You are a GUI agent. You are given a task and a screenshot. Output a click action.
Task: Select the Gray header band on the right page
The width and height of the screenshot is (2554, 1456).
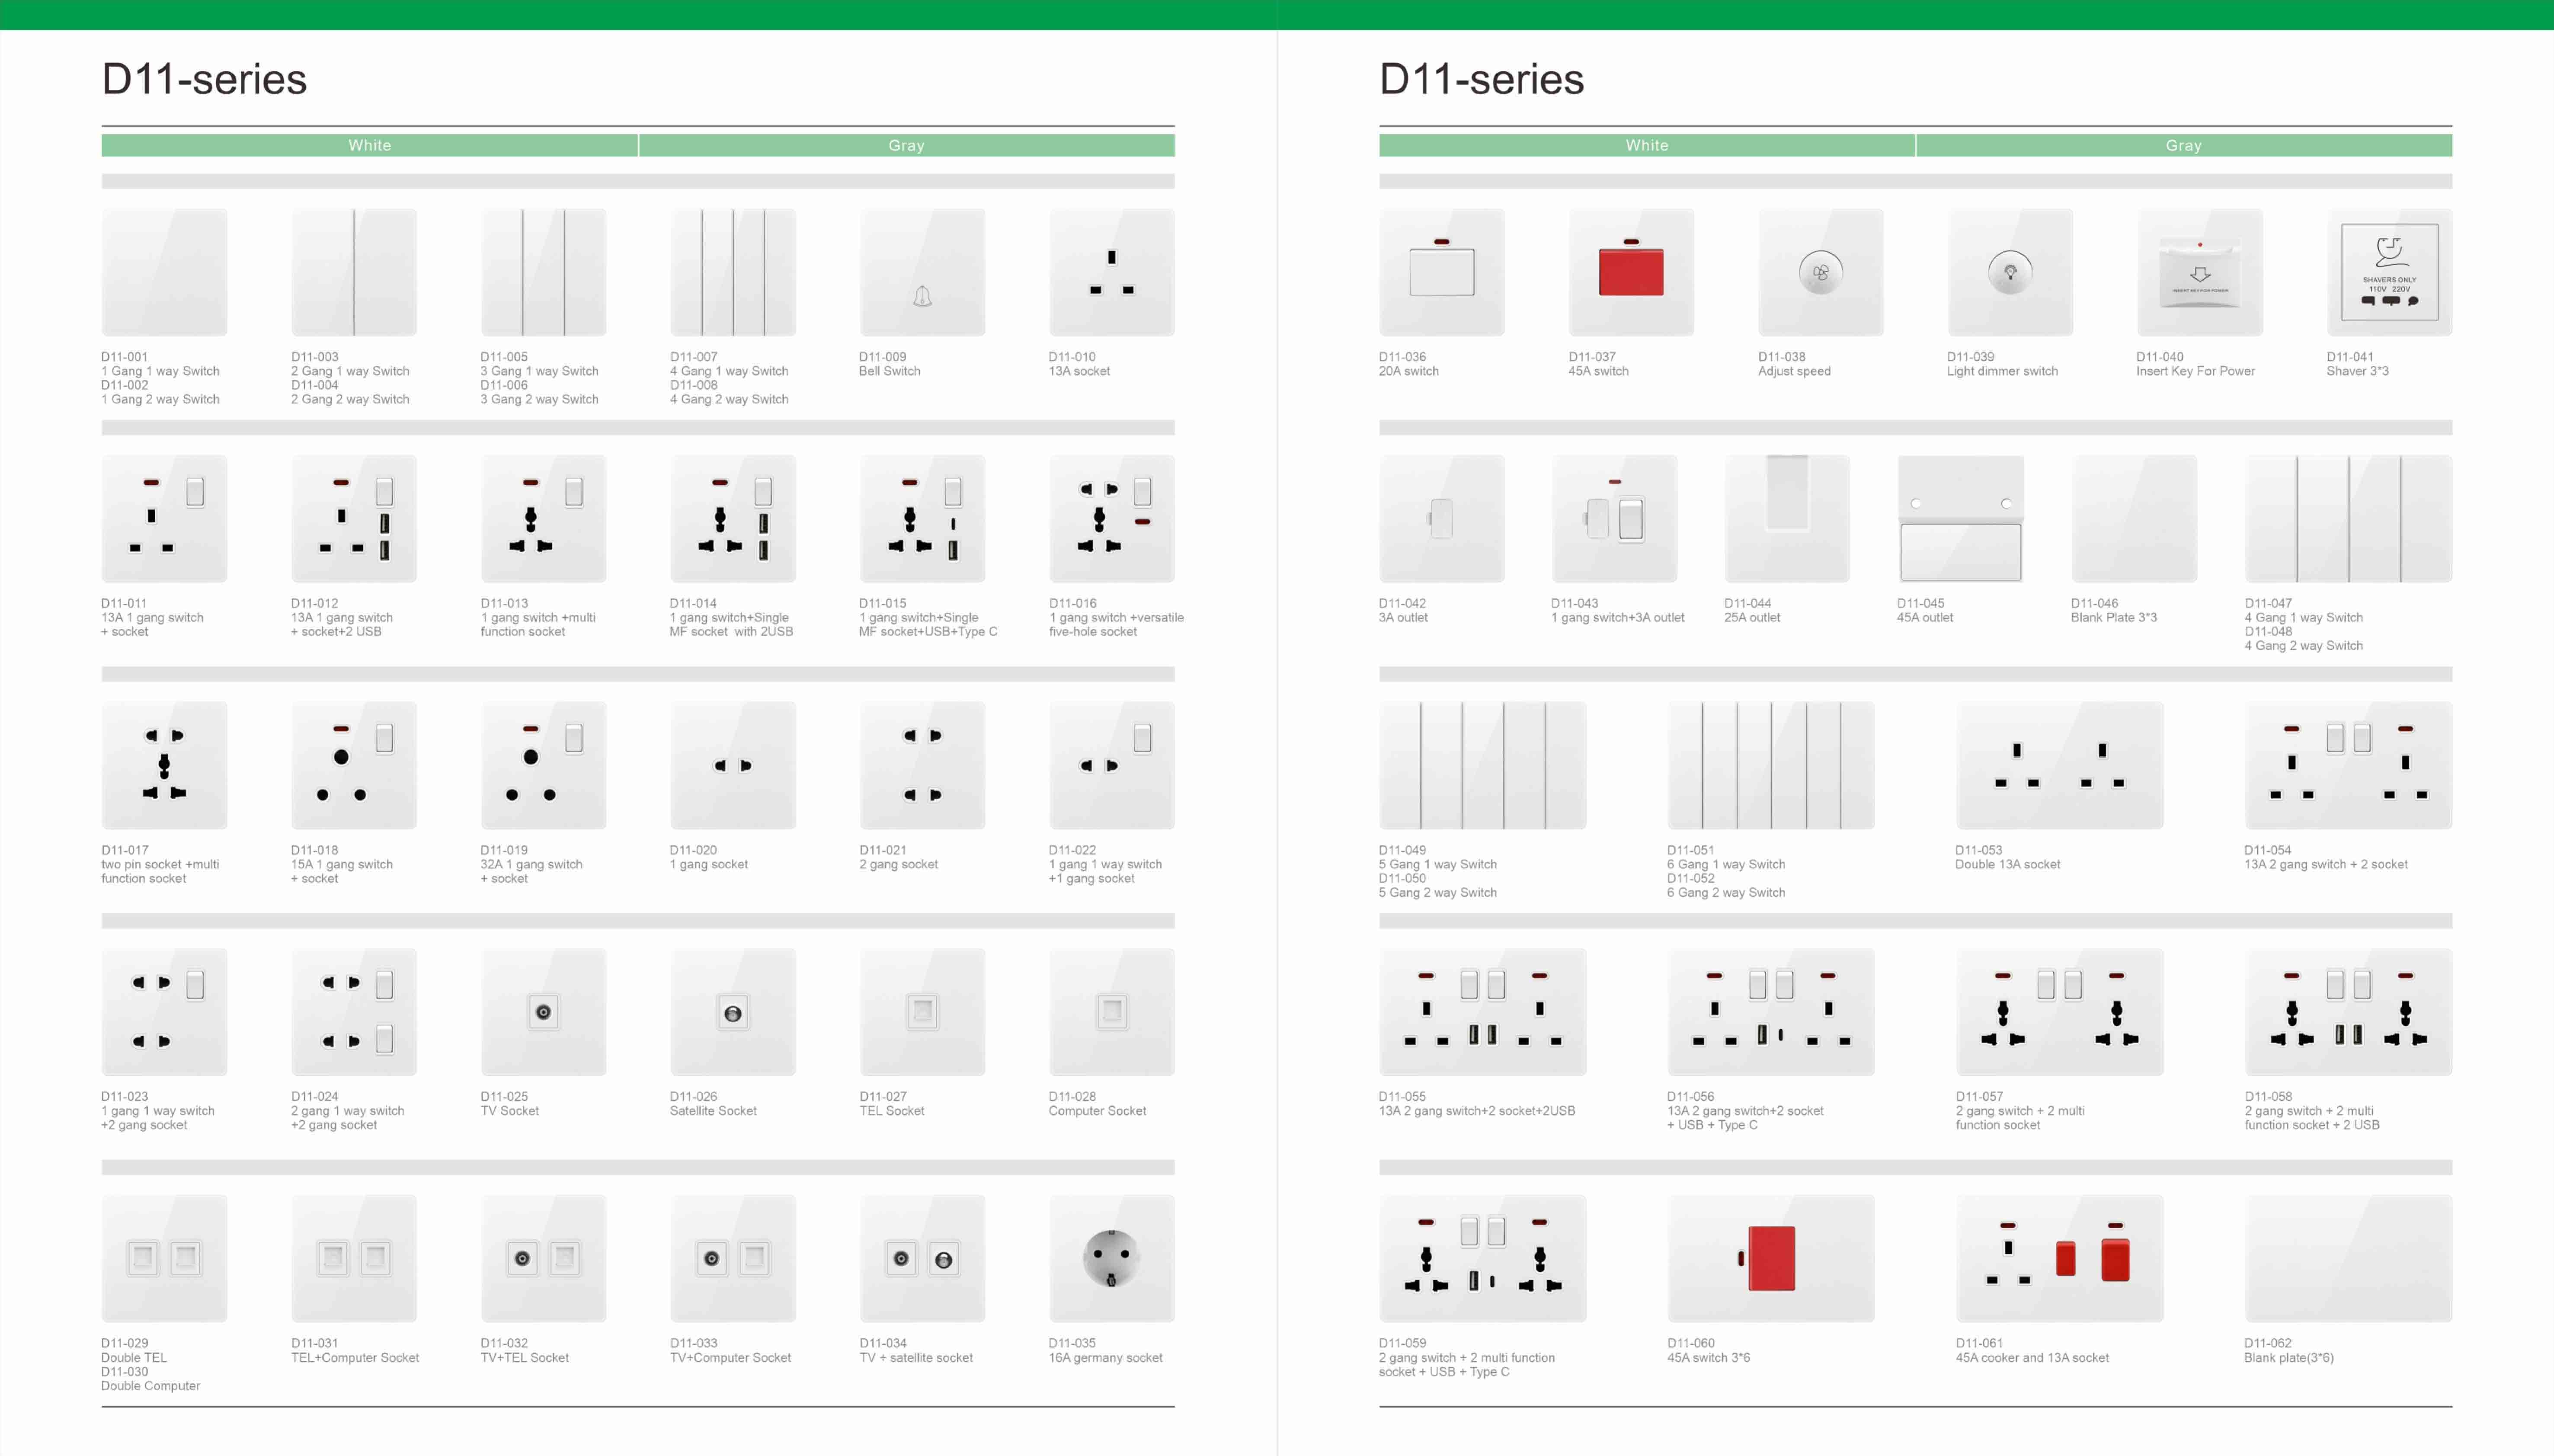pyautogui.click(x=2184, y=146)
